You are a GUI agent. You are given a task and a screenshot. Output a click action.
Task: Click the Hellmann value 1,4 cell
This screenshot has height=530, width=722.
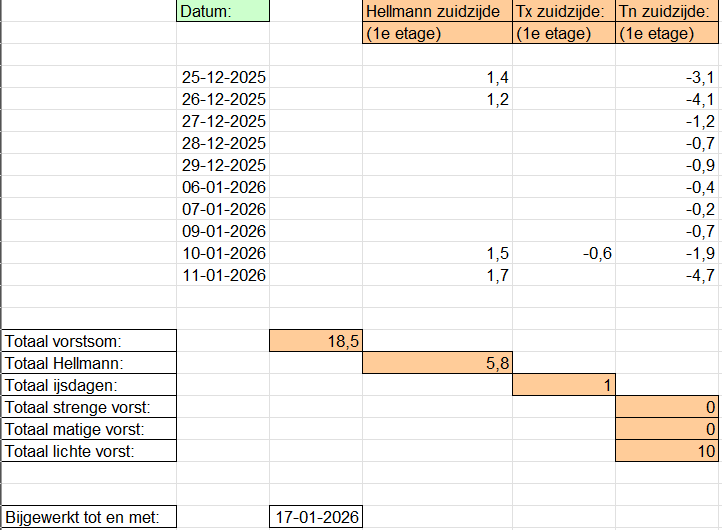coord(437,77)
